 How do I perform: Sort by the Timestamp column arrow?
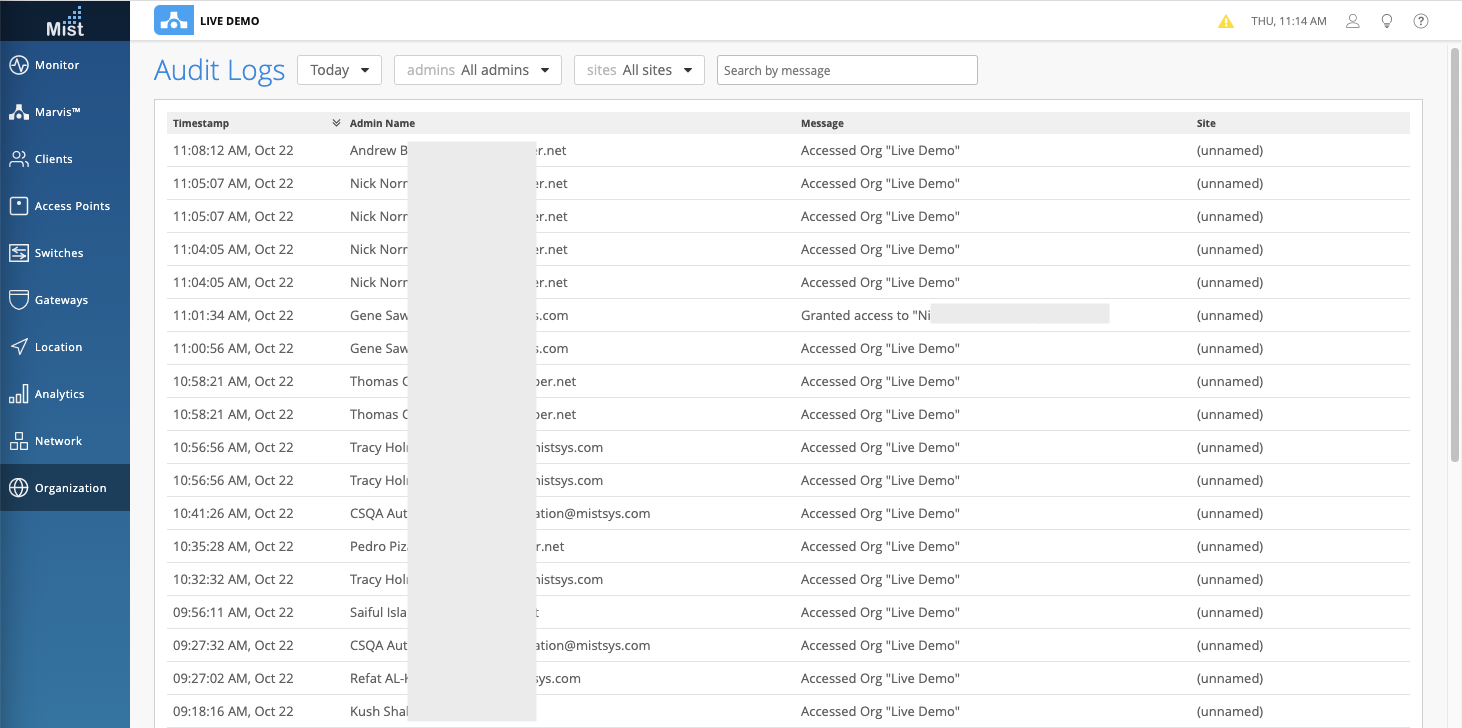click(x=336, y=123)
